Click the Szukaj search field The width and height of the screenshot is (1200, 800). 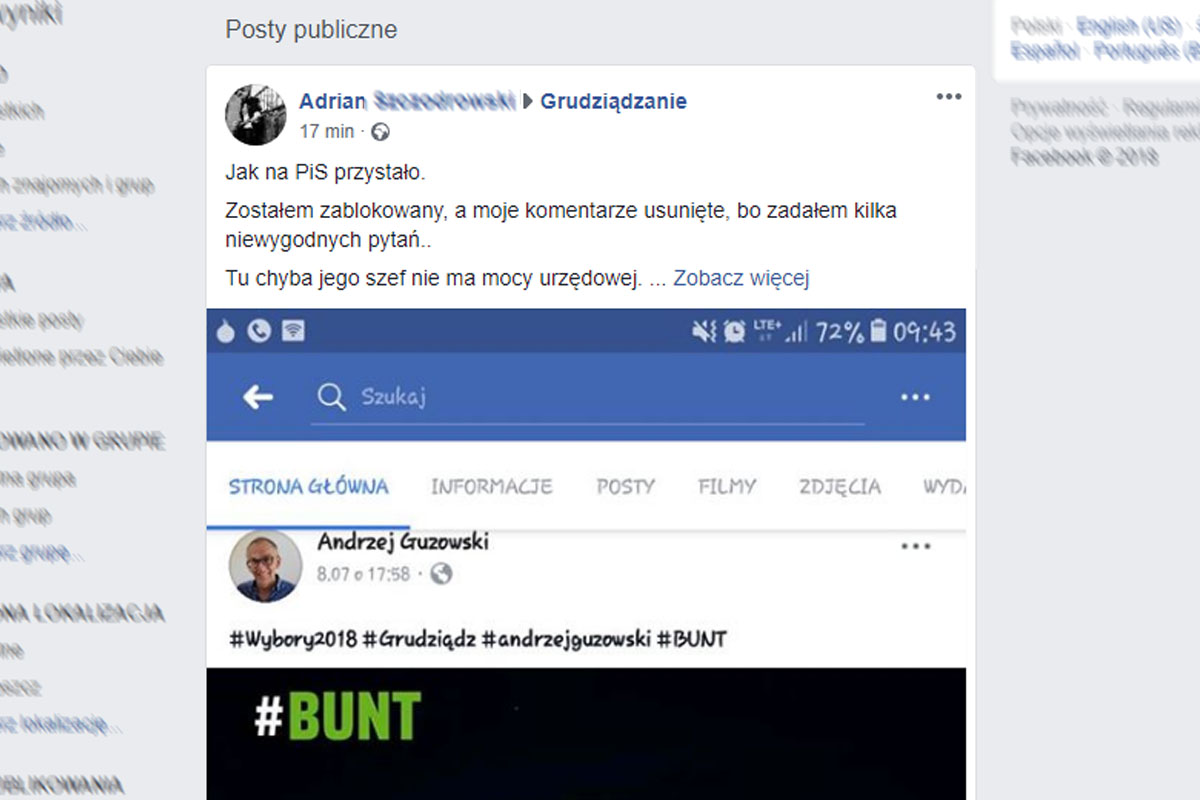pyautogui.click(x=600, y=397)
